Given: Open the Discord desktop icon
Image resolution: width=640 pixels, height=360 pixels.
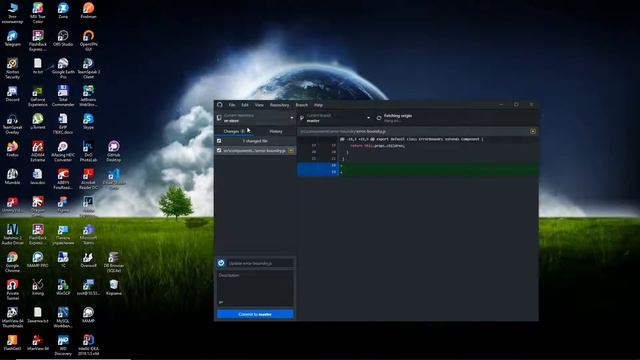Looking at the screenshot, I should tap(12, 94).
